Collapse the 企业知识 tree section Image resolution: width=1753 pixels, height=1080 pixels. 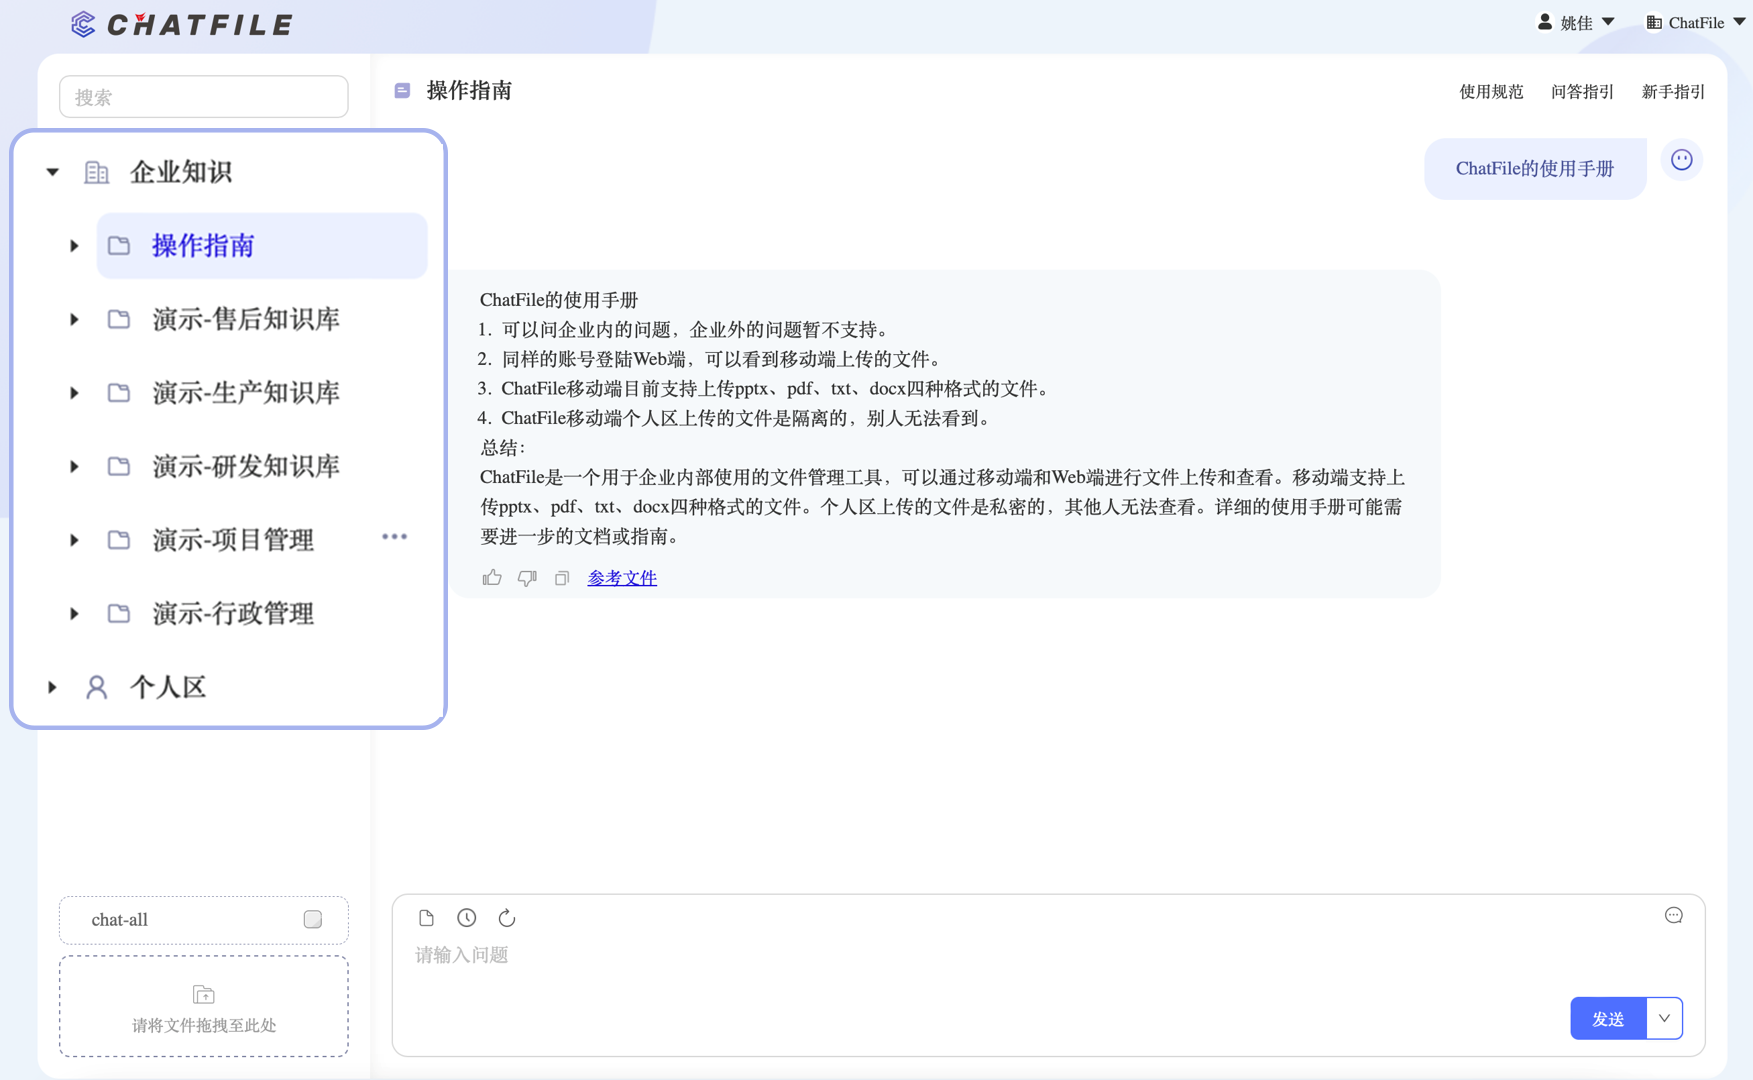point(53,172)
